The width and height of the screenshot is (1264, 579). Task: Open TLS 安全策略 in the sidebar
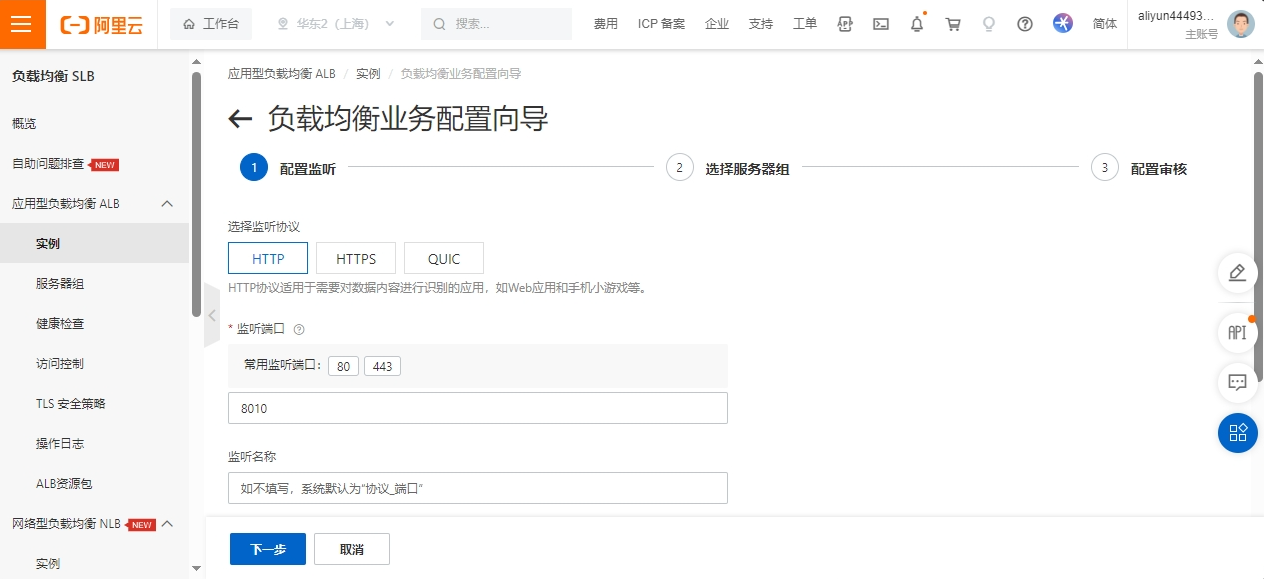pos(70,404)
